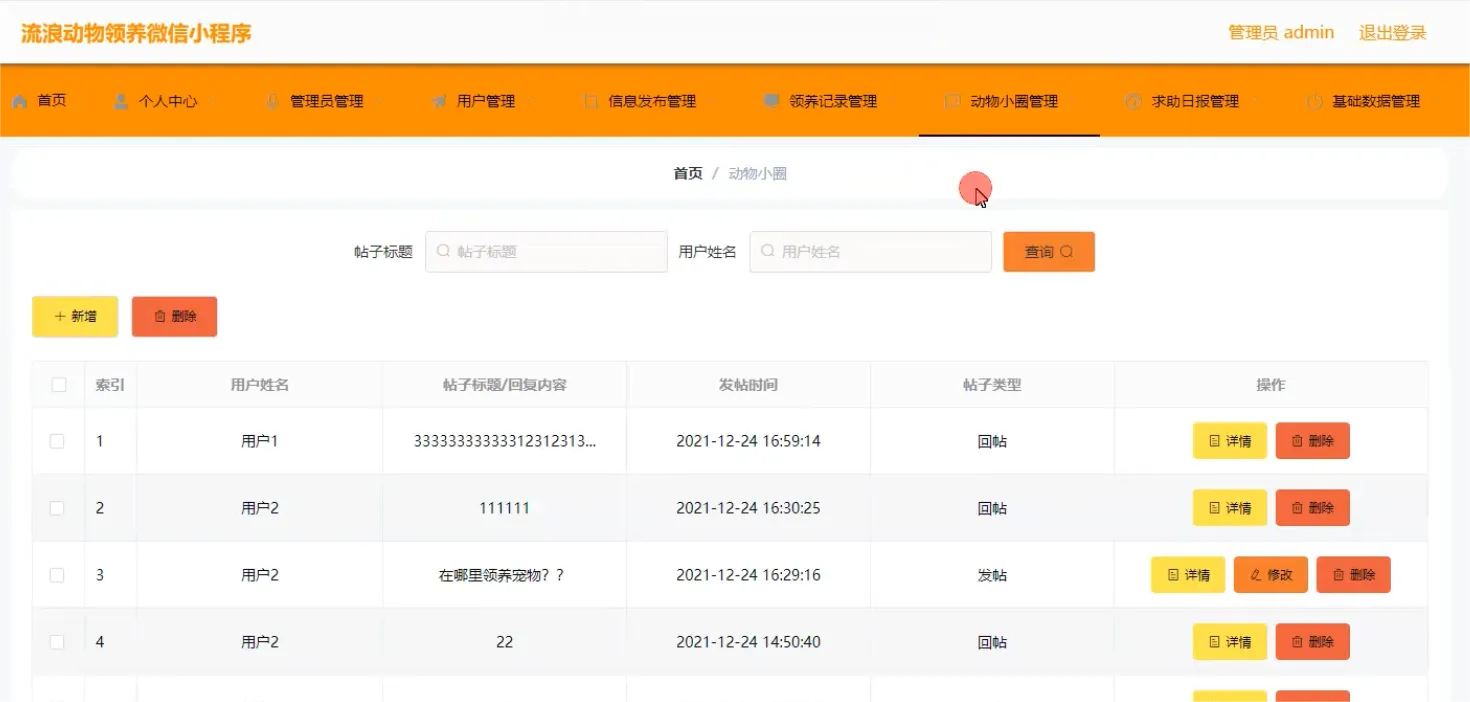Viewport: 1470px width, 702px height.
Task: Click the 2021-12-24 16:59:14 timestamp
Action: tap(748, 441)
